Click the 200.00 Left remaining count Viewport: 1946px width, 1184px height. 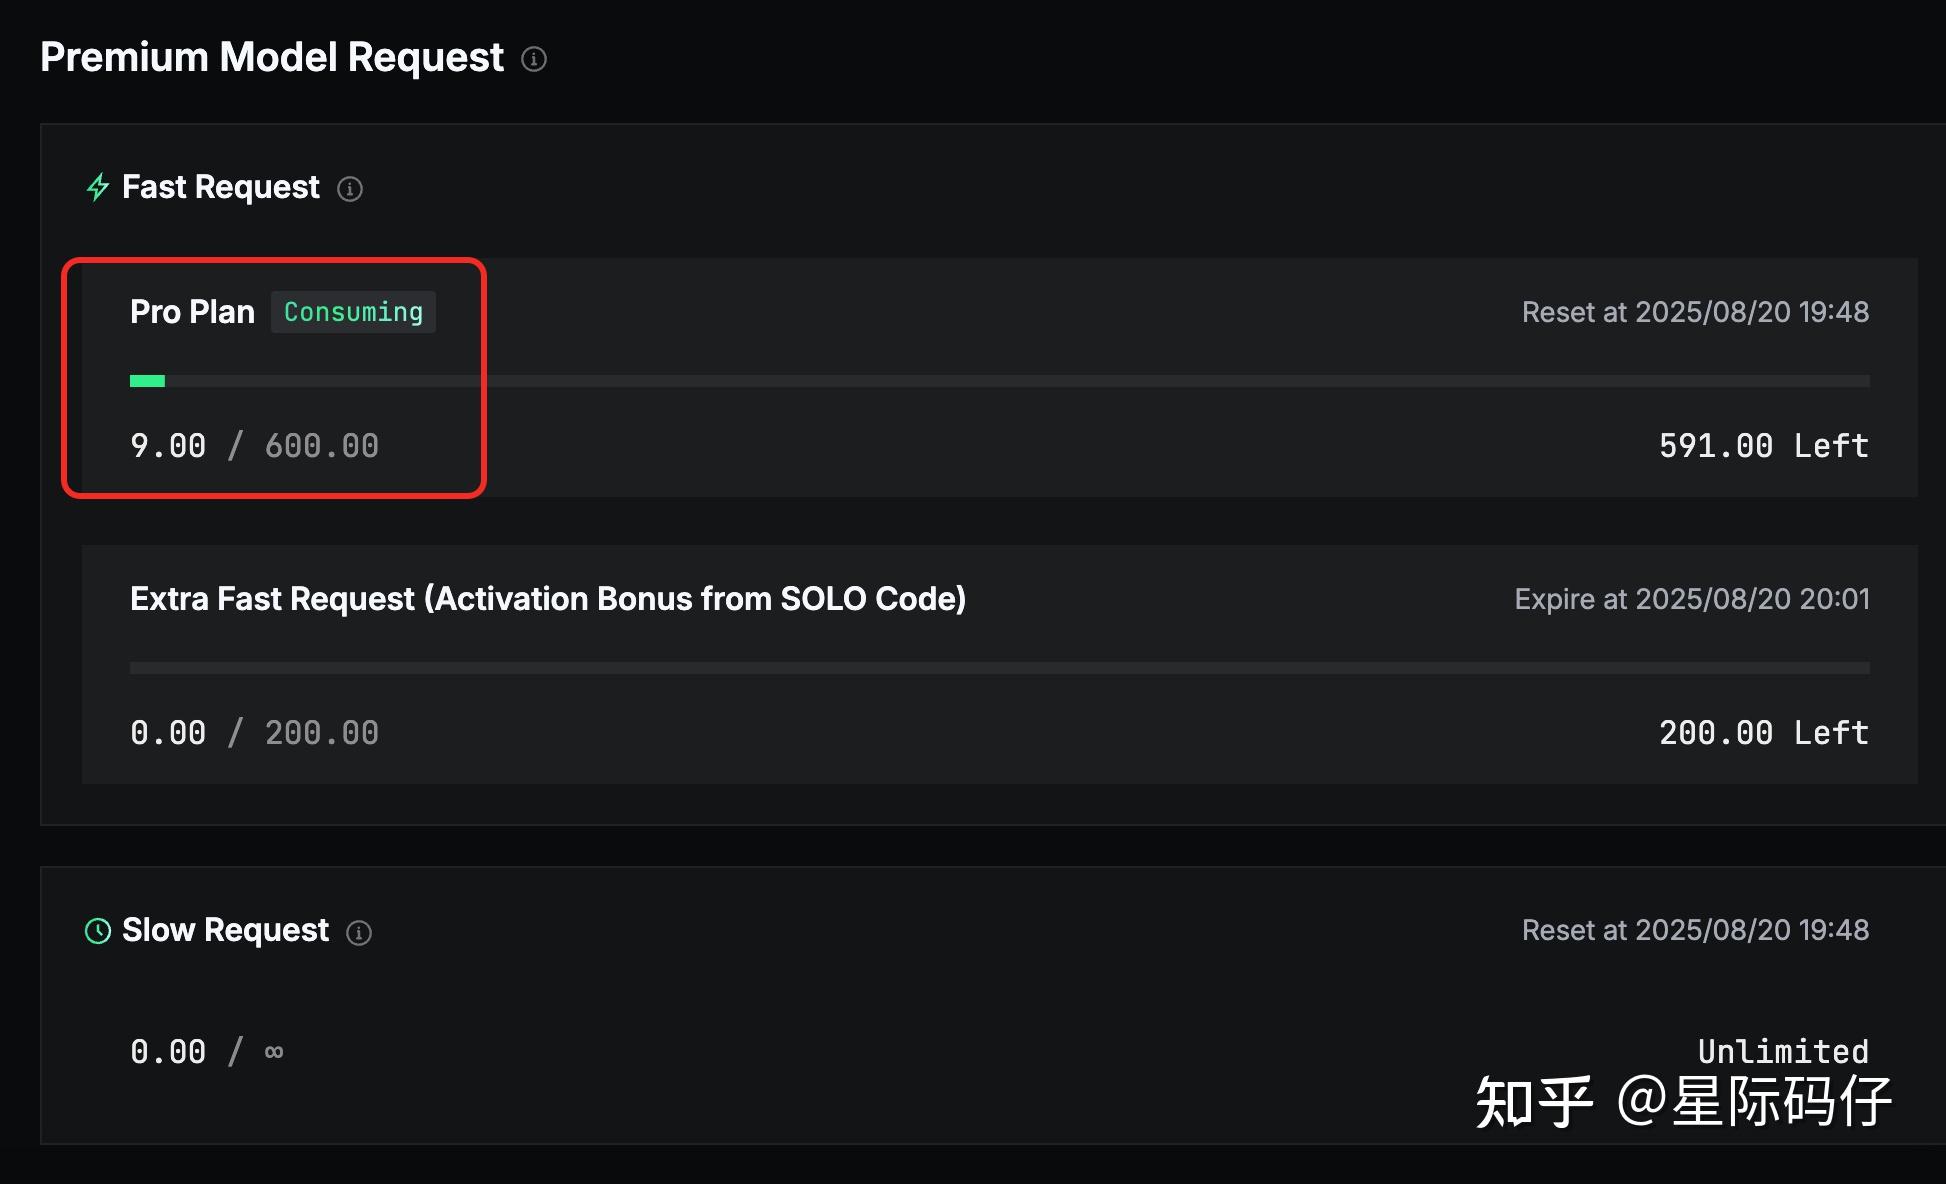click(x=1763, y=733)
